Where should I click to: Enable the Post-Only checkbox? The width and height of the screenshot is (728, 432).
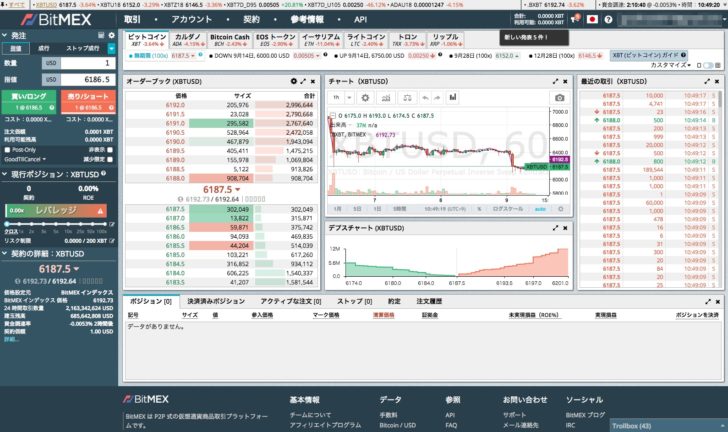point(7,150)
